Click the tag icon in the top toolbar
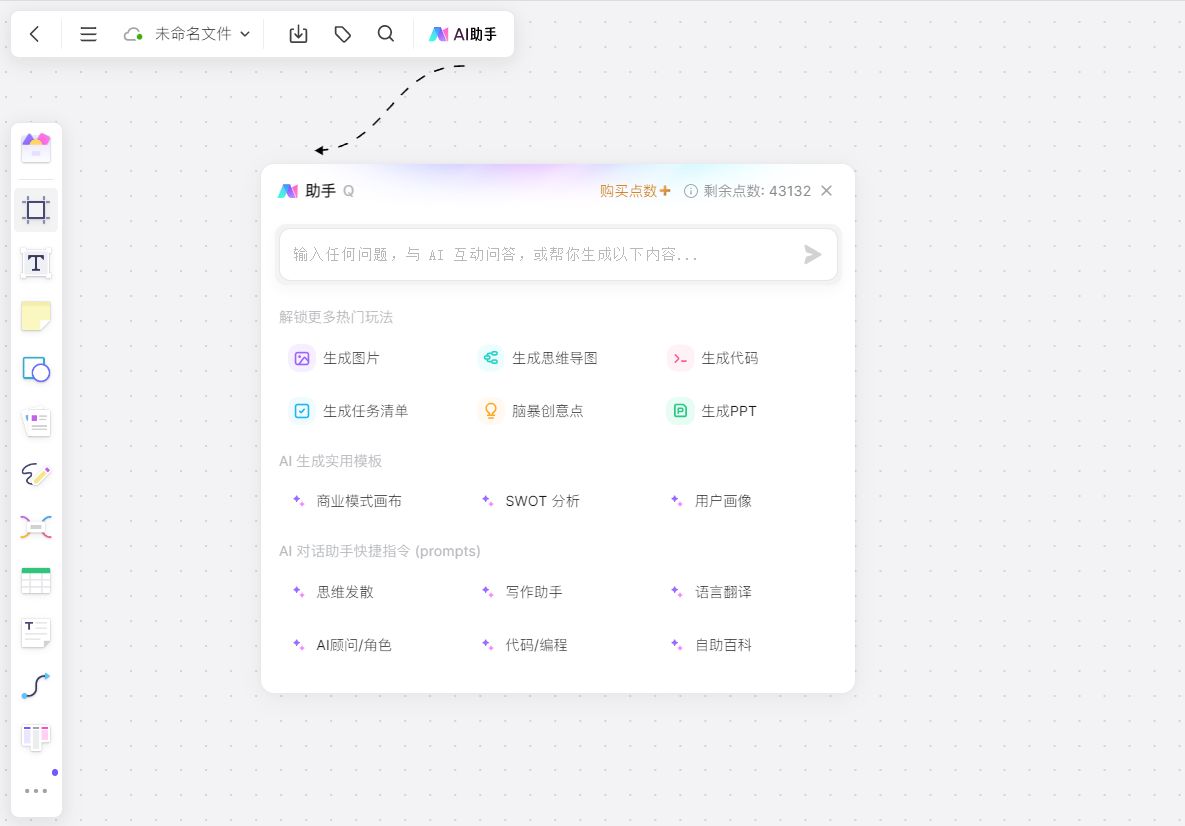 click(x=342, y=33)
